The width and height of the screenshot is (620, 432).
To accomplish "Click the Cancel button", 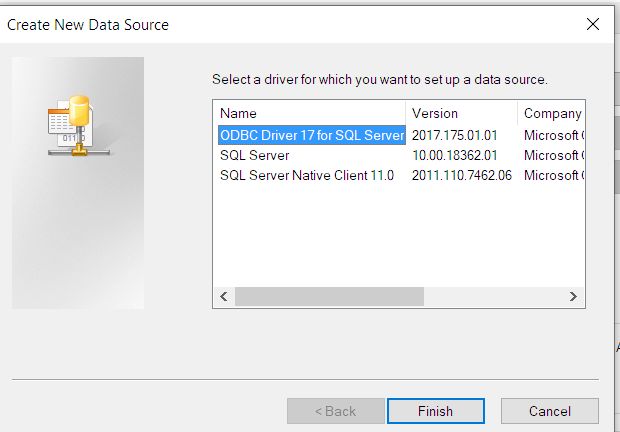I will point(550,411).
